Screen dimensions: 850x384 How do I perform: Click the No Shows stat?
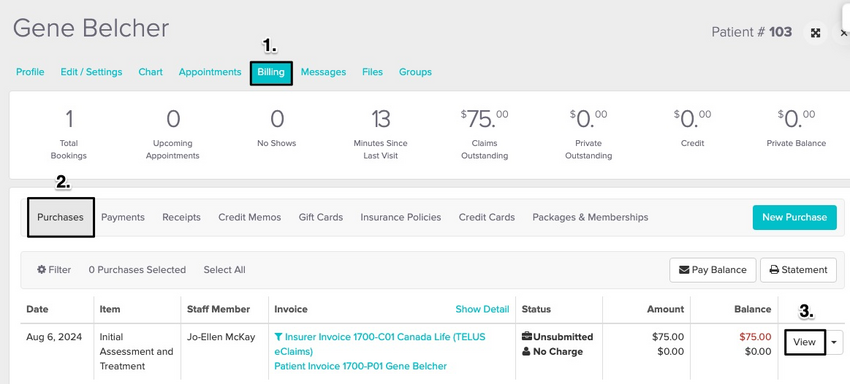point(276,128)
